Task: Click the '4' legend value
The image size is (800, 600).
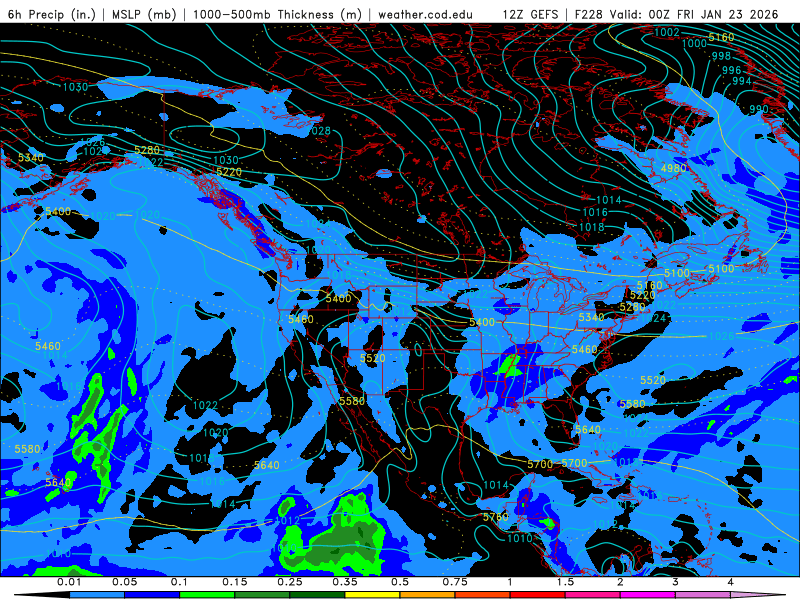Action: click(731, 582)
